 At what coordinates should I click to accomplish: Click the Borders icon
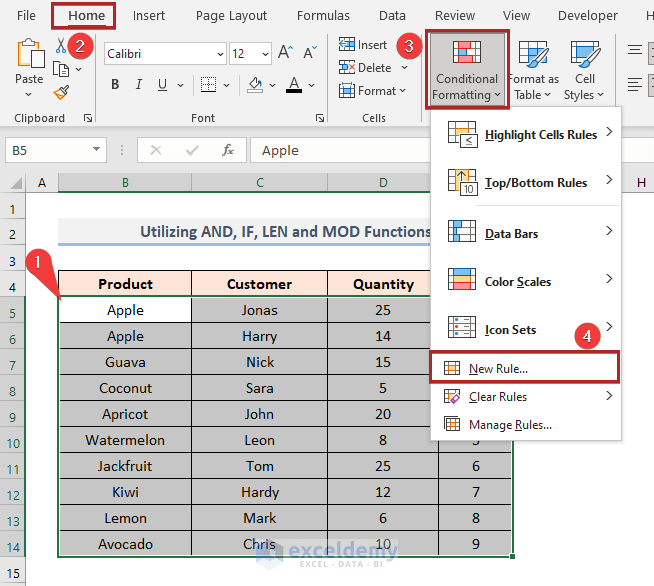tap(208, 85)
